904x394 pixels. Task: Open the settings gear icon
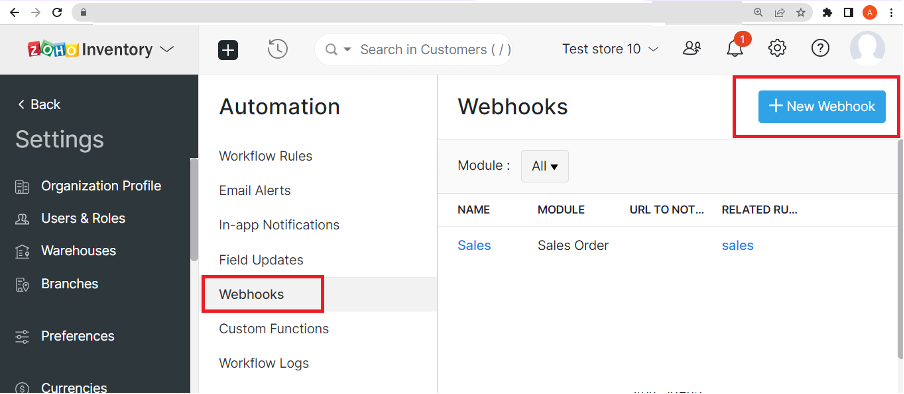777,49
